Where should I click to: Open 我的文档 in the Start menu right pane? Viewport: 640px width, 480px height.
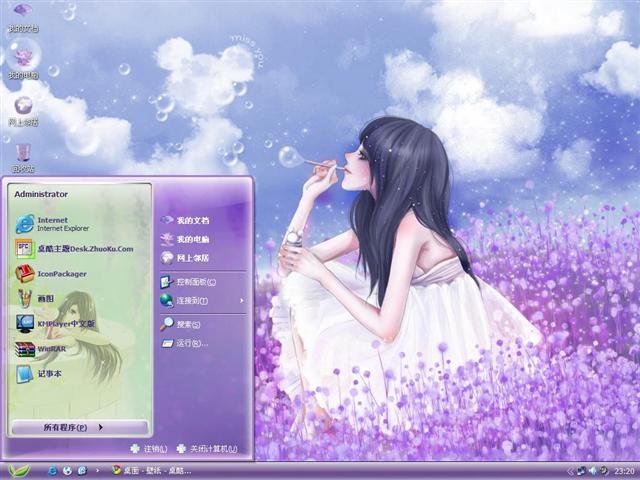click(x=185, y=220)
